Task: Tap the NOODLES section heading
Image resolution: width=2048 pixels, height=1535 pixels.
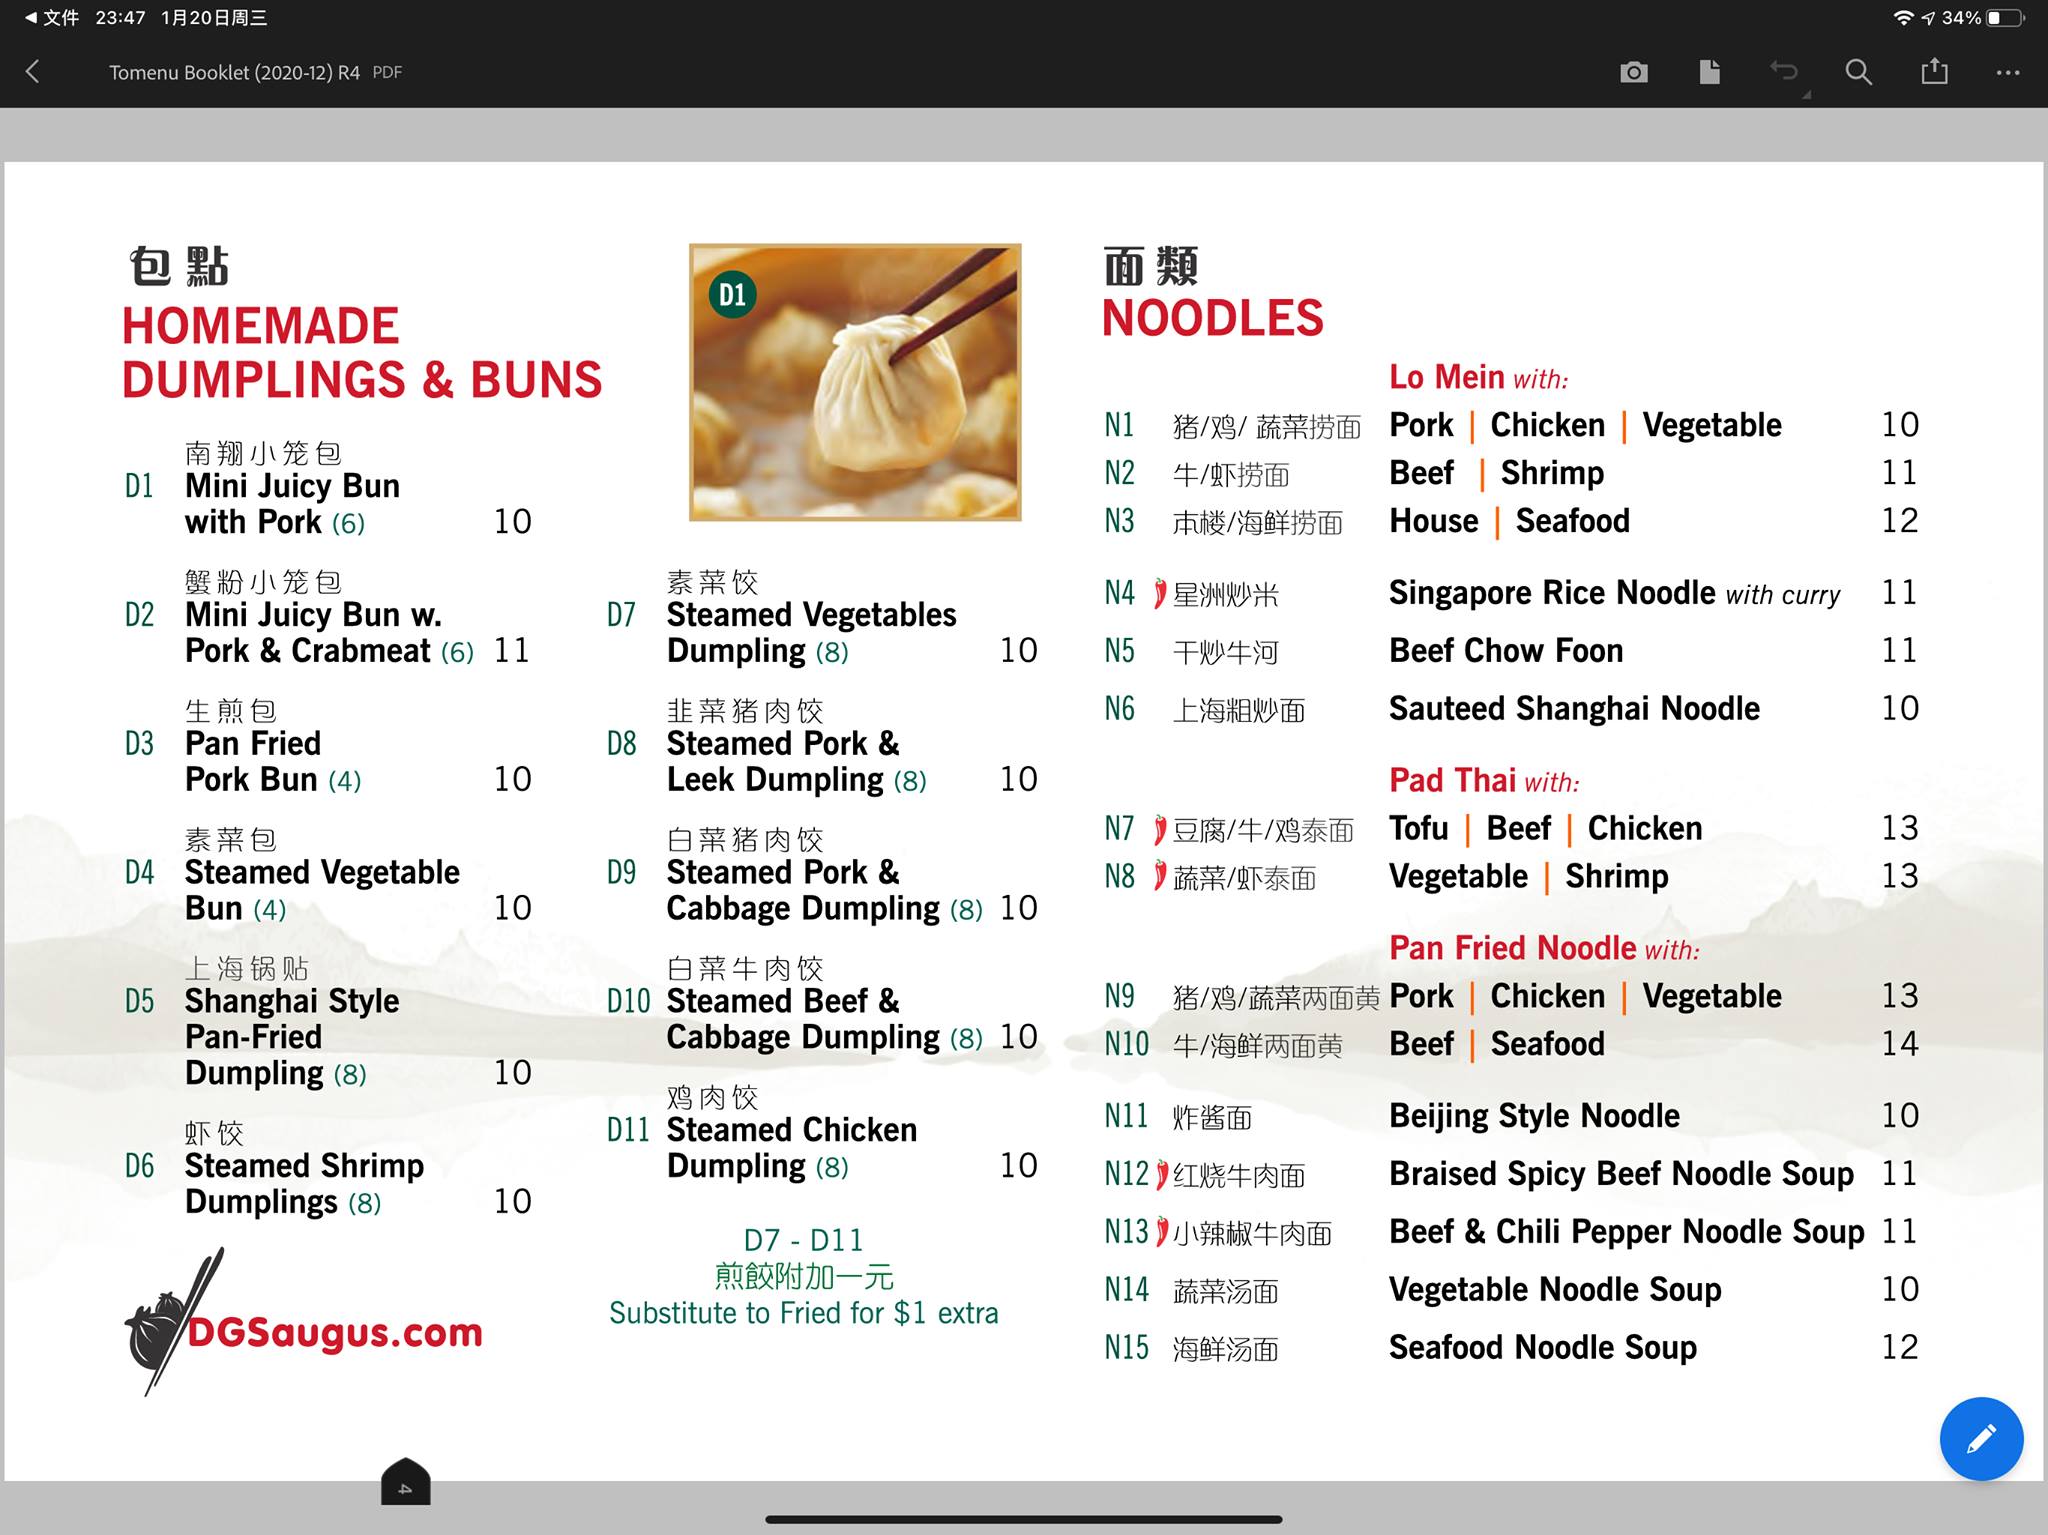Action: (1212, 319)
